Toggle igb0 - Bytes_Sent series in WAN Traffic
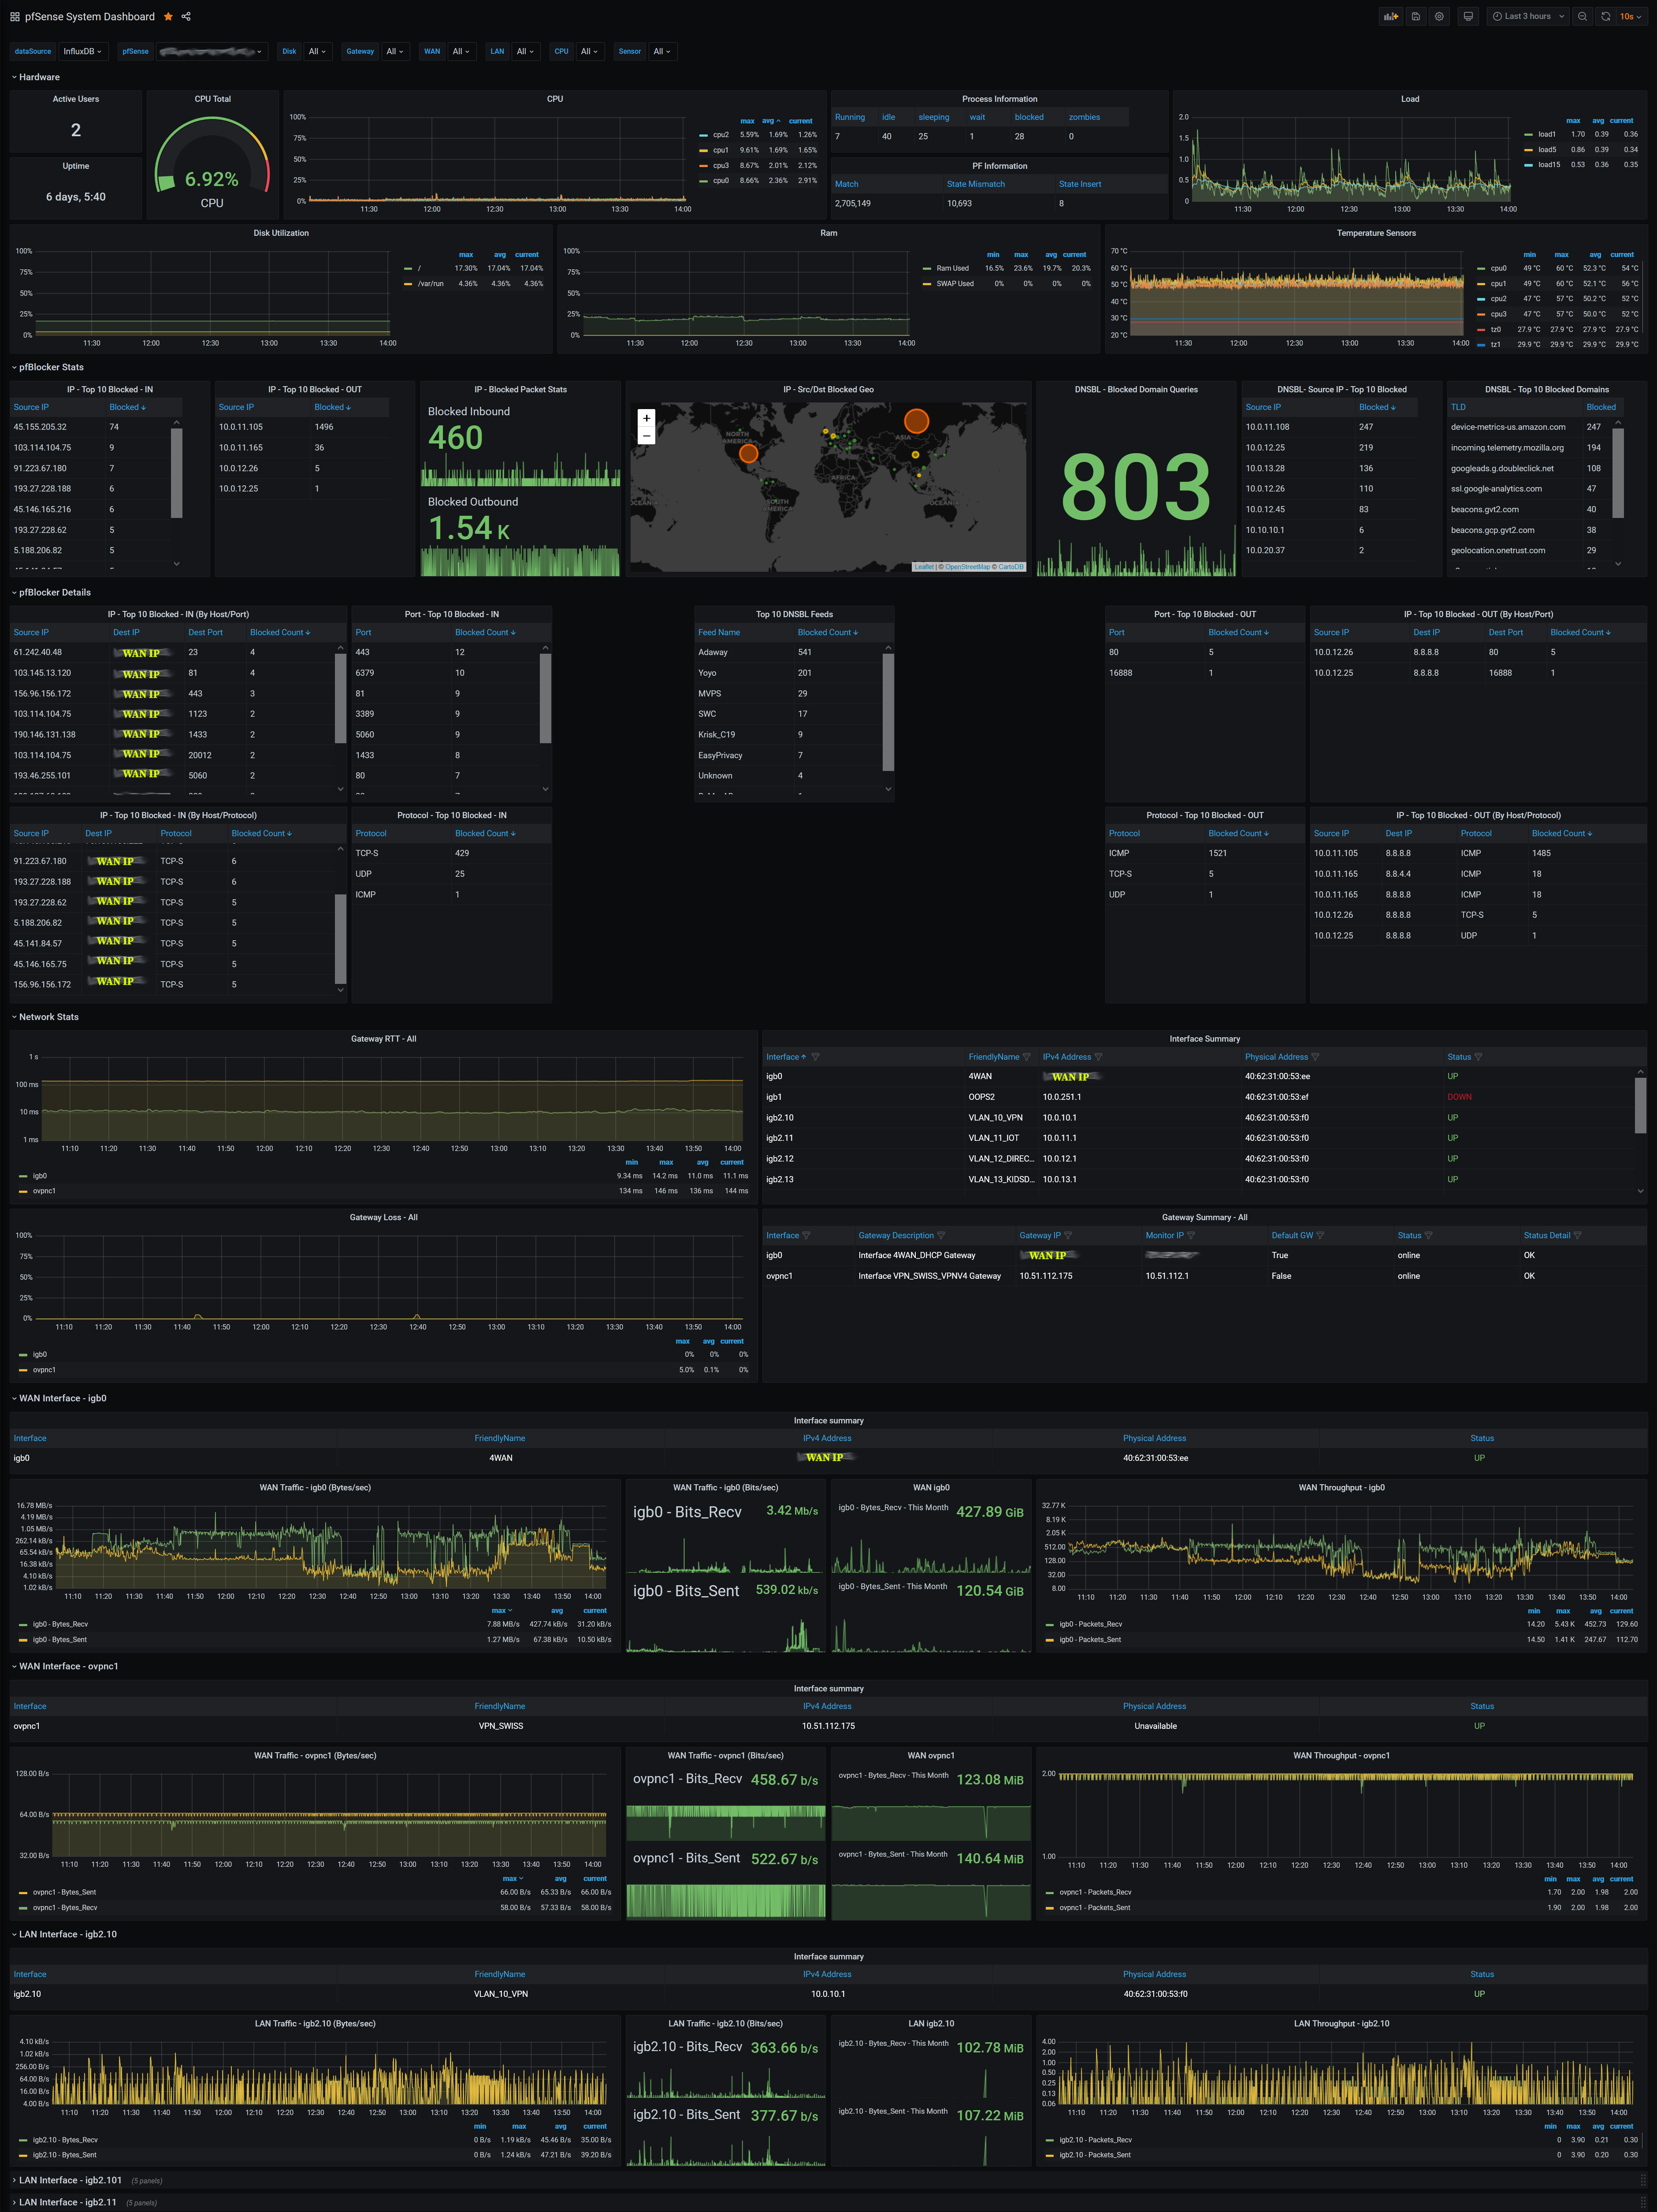Viewport: 1657px width, 2212px height. pyautogui.click(x=59, y=1639)
